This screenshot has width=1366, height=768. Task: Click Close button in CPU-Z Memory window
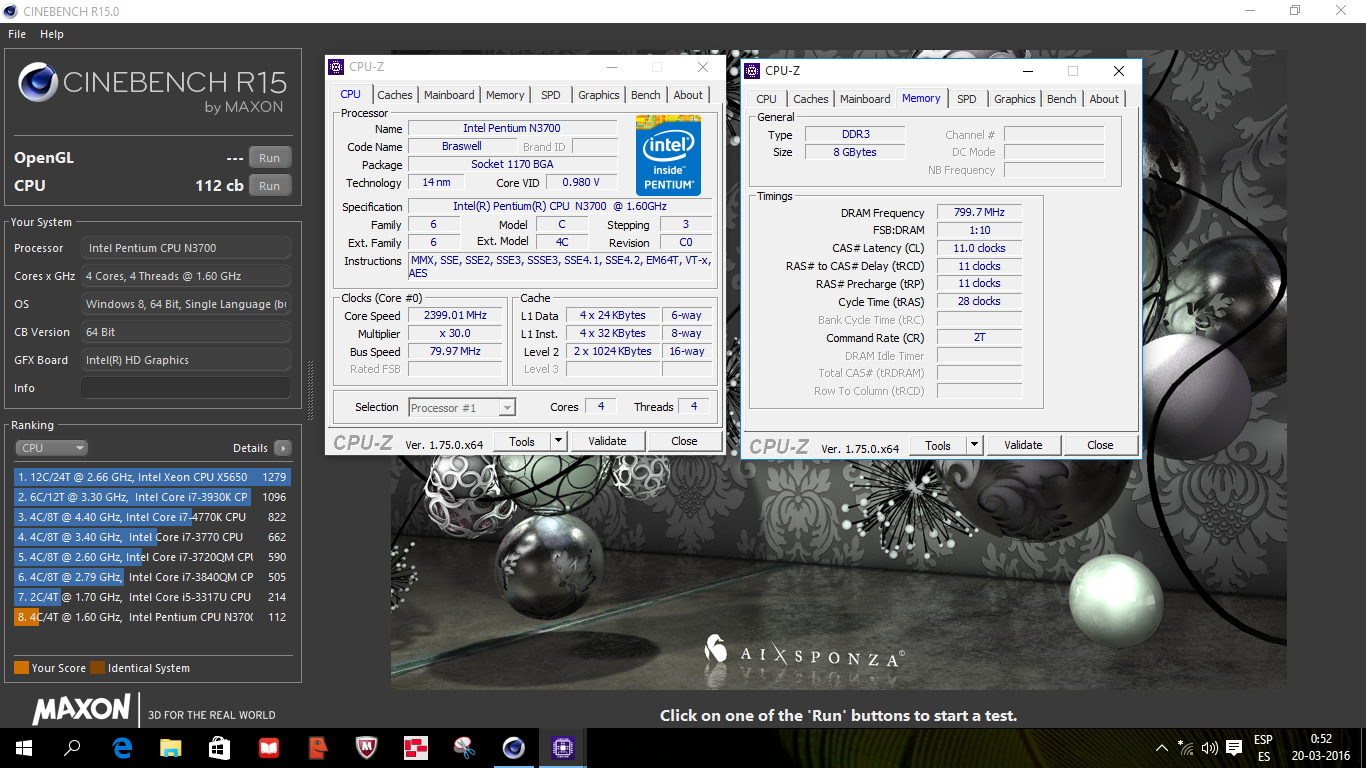[x=1100, y=445]
